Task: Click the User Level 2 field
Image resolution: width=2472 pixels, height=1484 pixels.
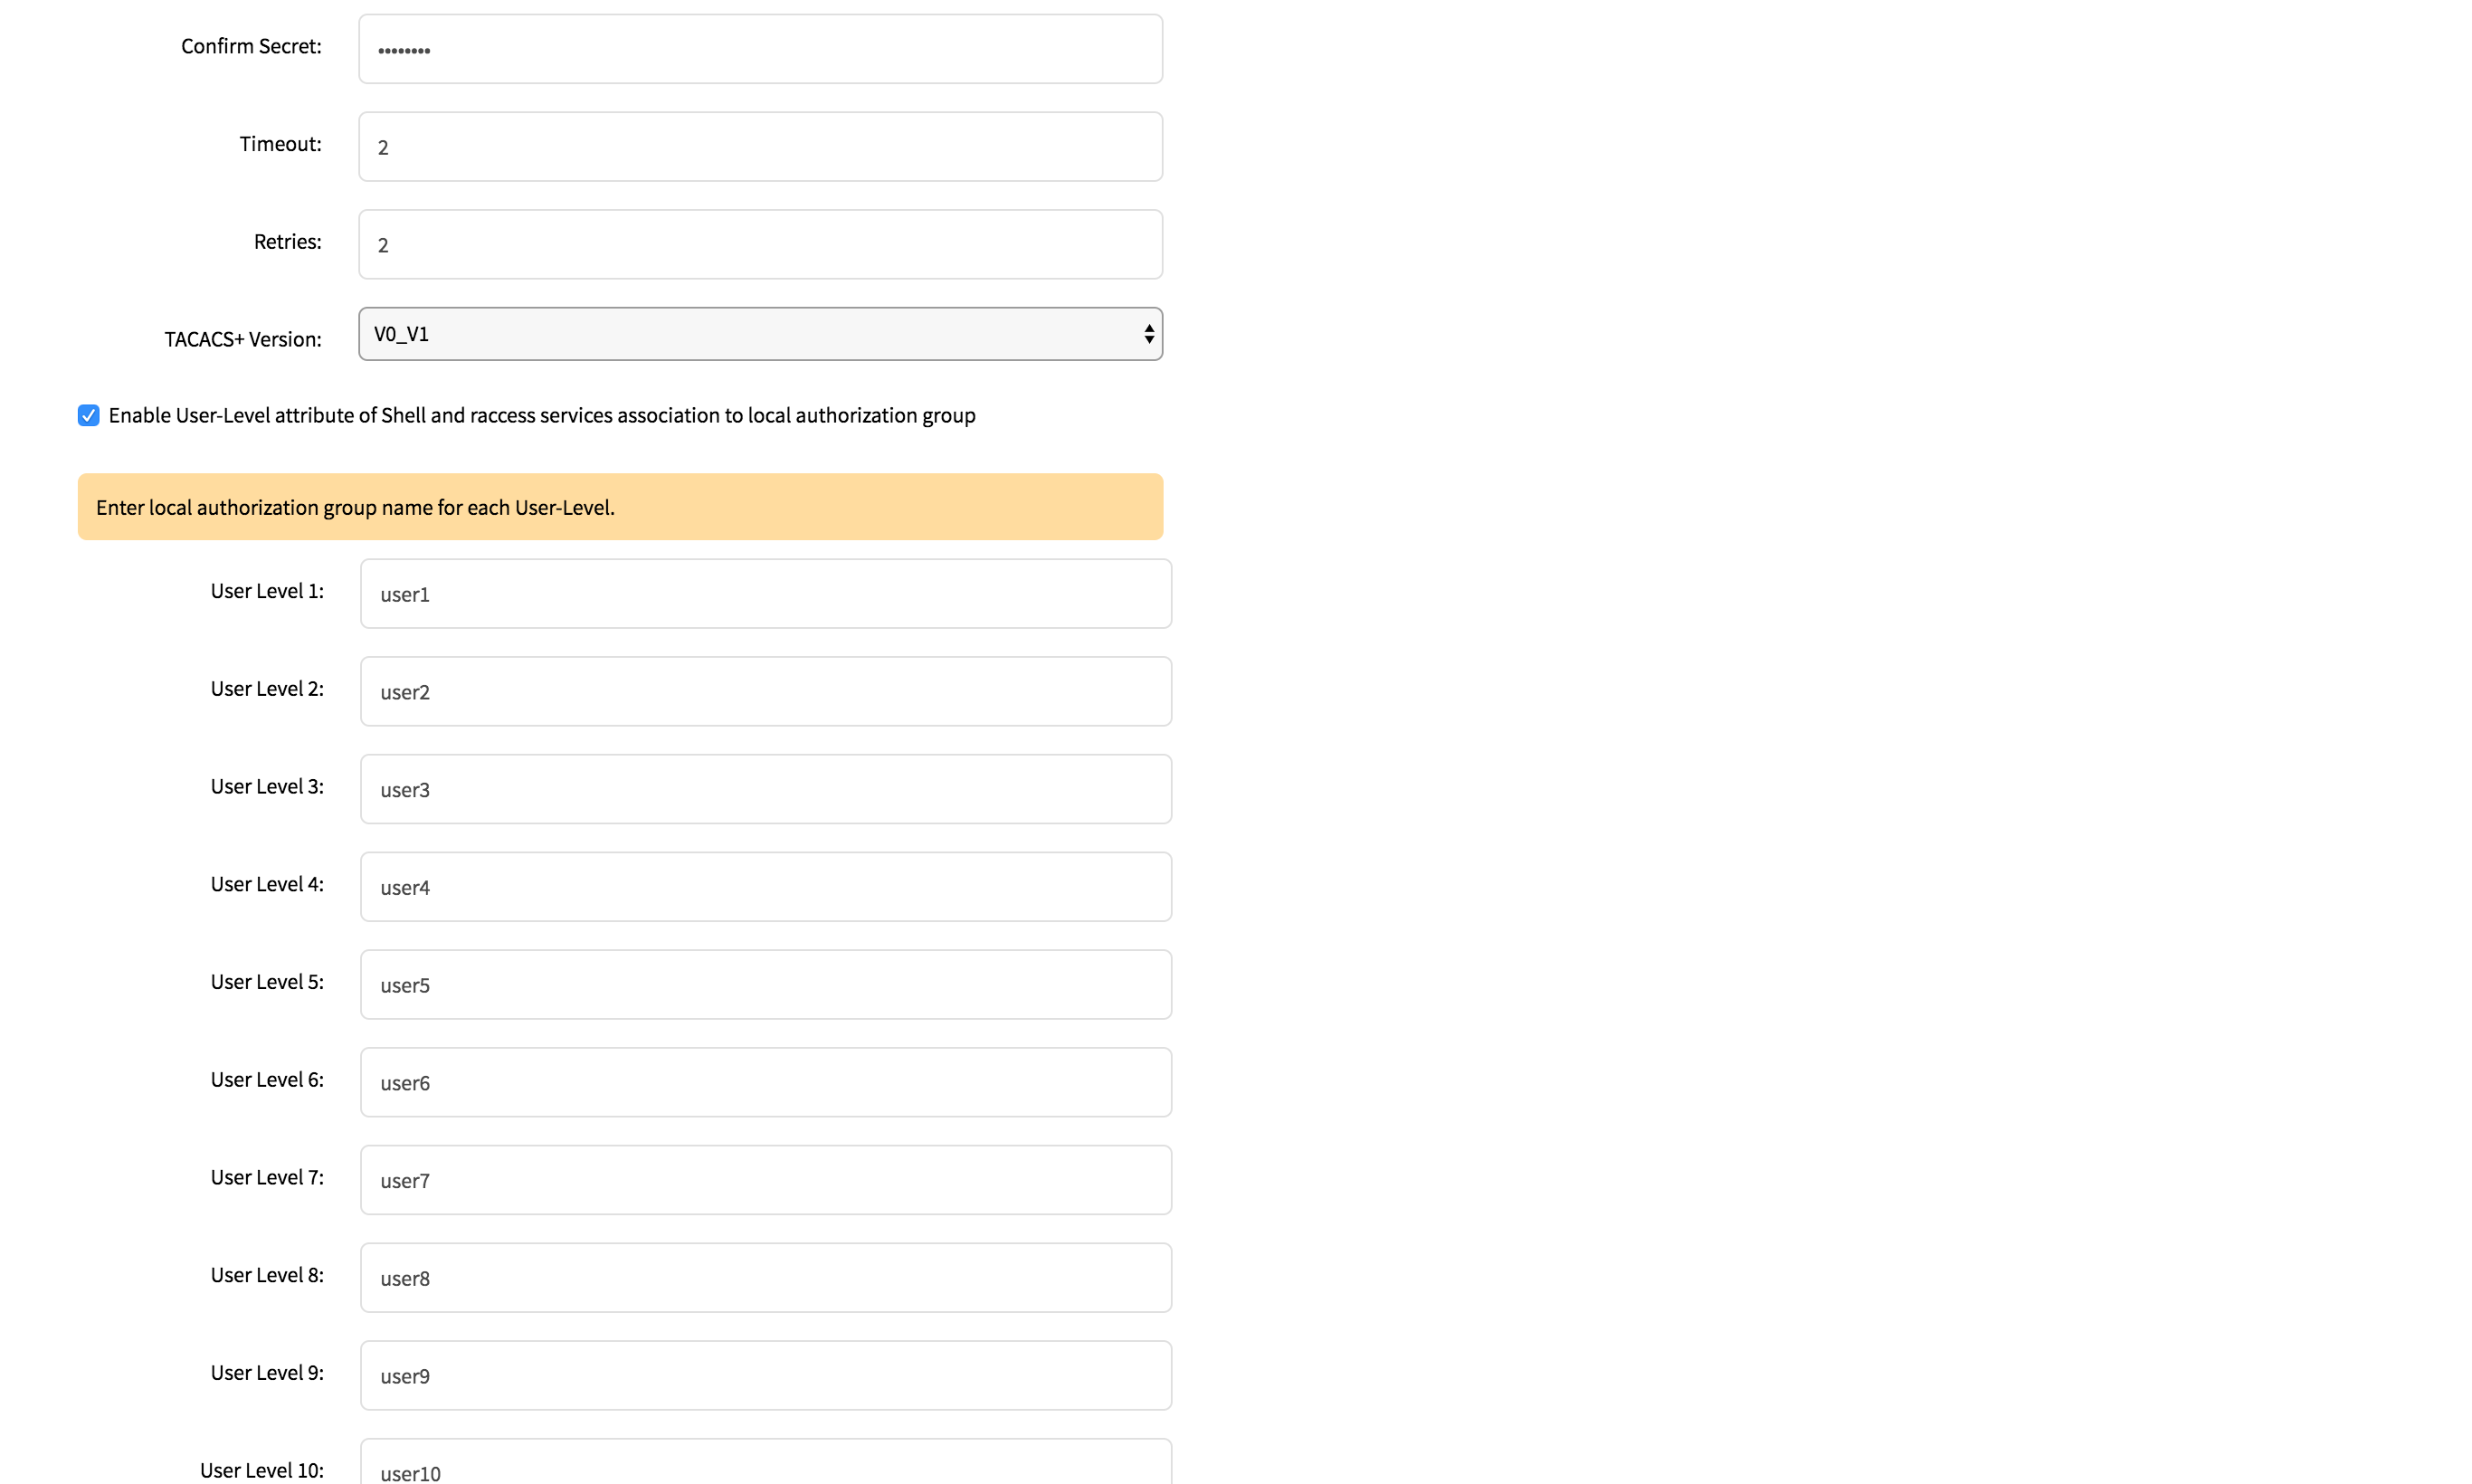Action: [766, 692]
